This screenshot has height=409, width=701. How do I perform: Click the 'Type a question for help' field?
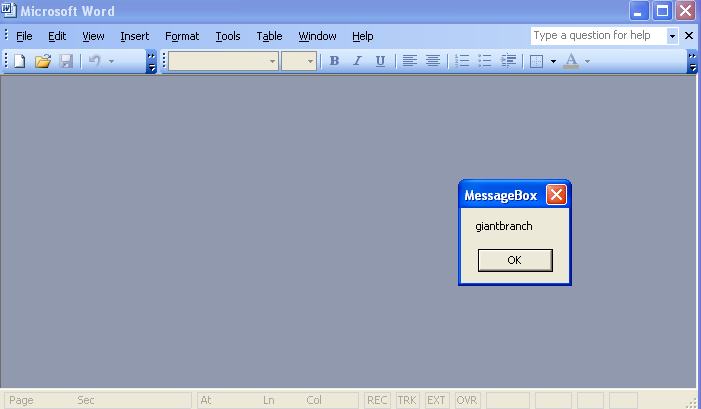599,36
